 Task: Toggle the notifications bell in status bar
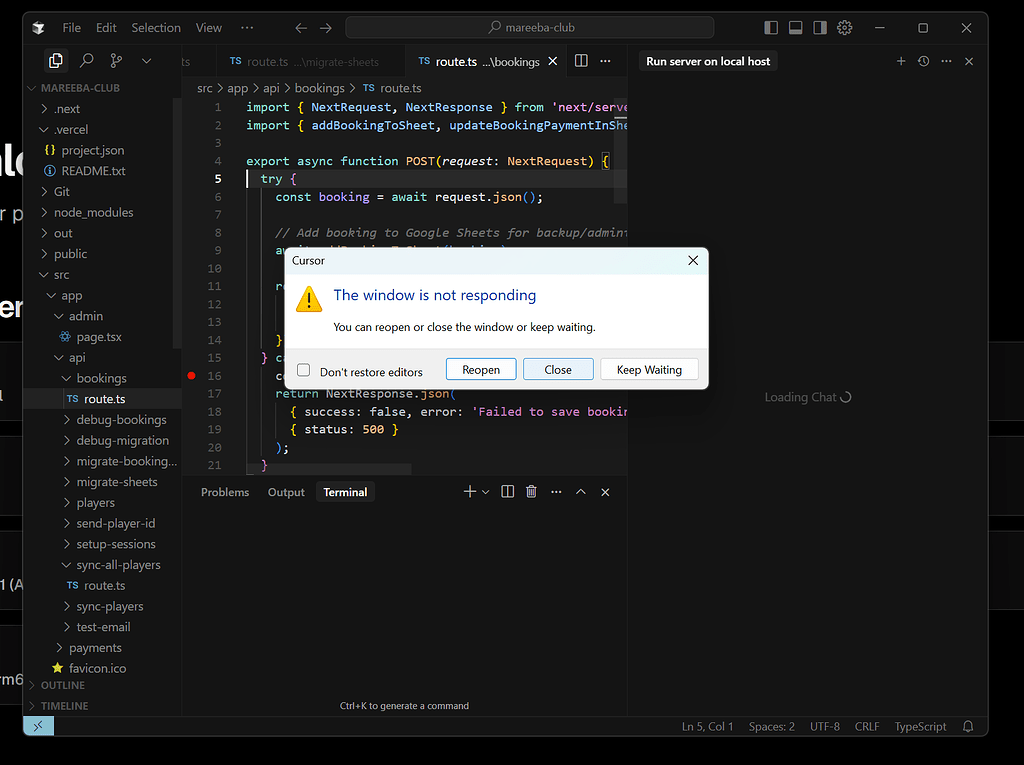tap(967, 726)
